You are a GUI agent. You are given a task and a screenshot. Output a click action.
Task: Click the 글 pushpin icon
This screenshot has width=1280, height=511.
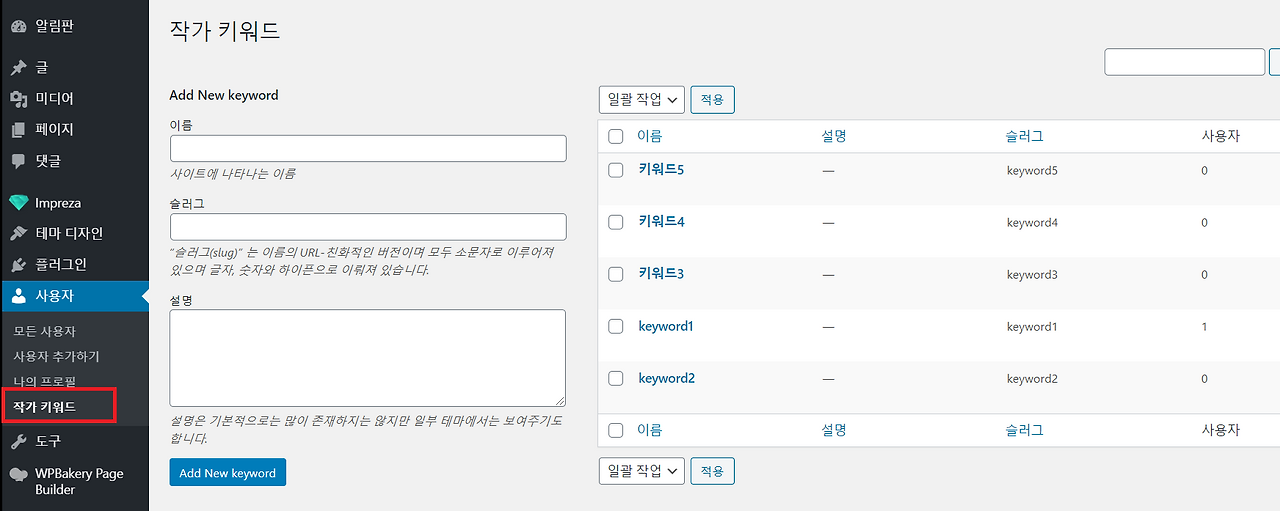[x=18, y=67]
